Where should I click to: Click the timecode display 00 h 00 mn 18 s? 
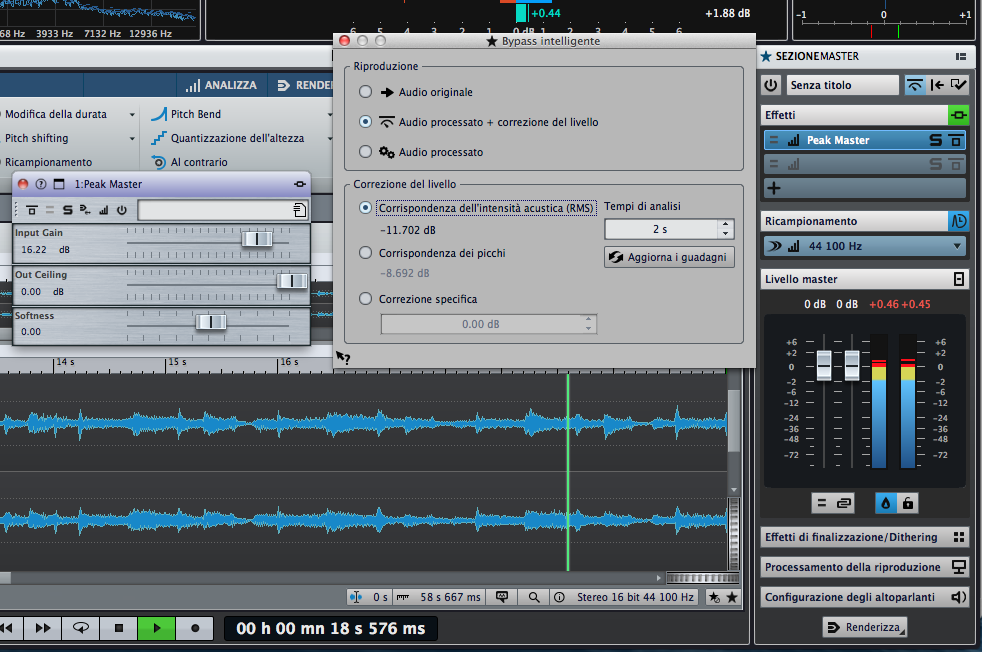331,628
